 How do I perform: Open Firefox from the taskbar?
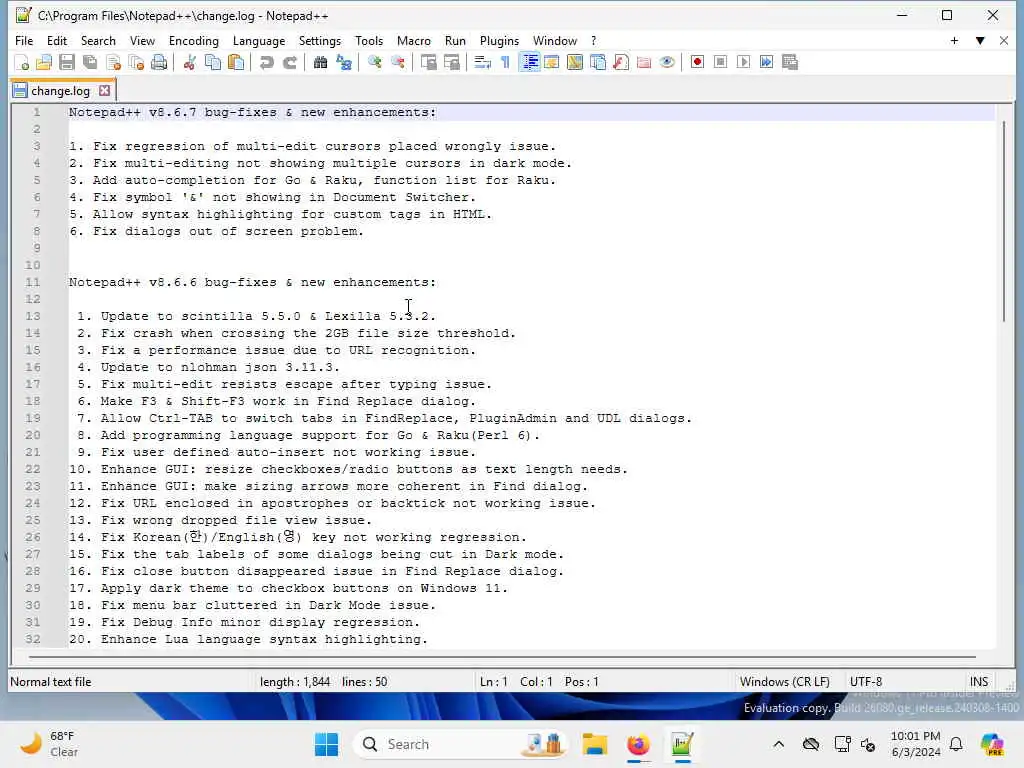638,744
